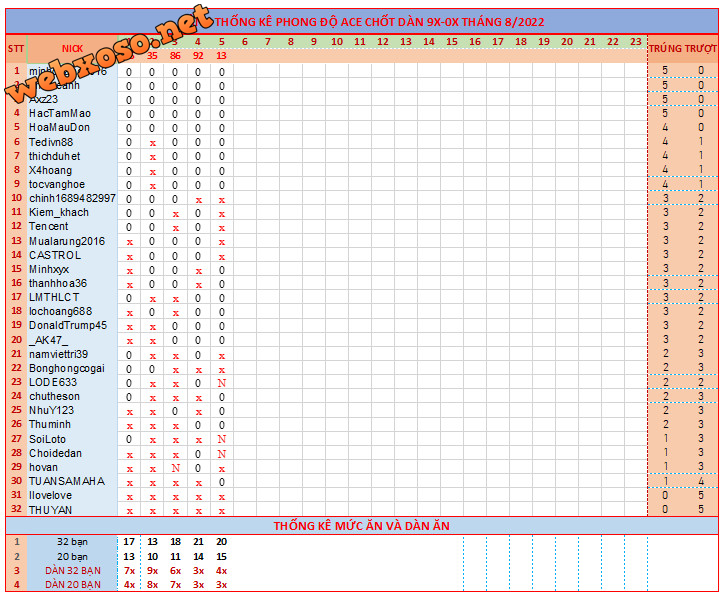
Task: Click value '18' in the 32 bạn row
Action: 175,542
